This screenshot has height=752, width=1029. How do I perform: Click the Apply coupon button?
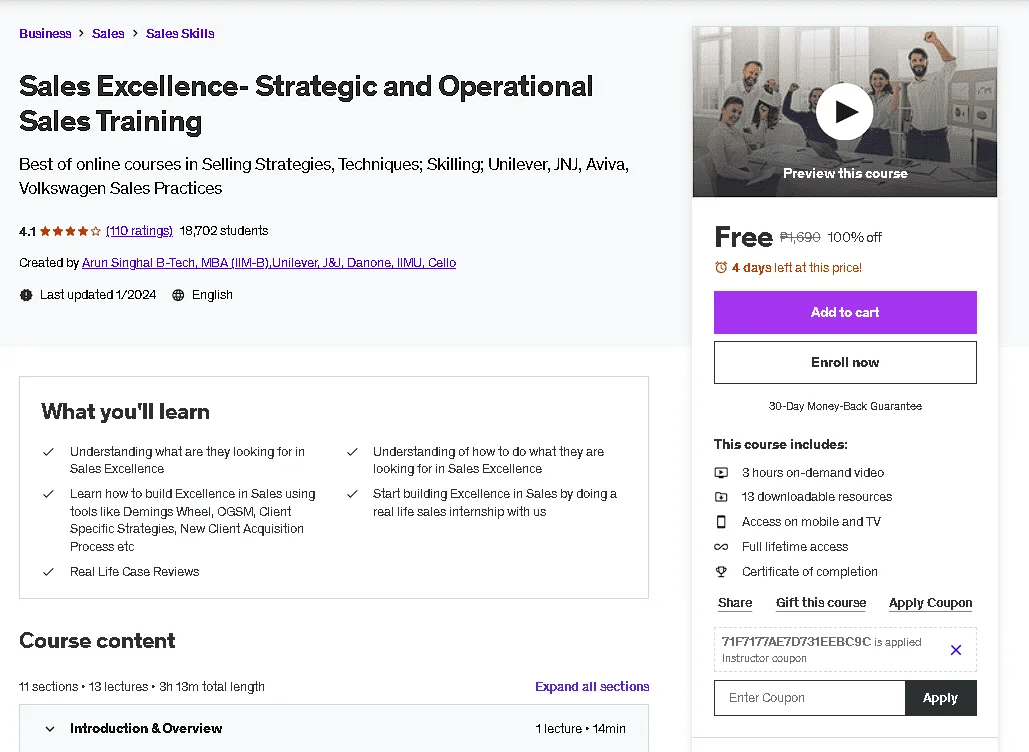940,698
